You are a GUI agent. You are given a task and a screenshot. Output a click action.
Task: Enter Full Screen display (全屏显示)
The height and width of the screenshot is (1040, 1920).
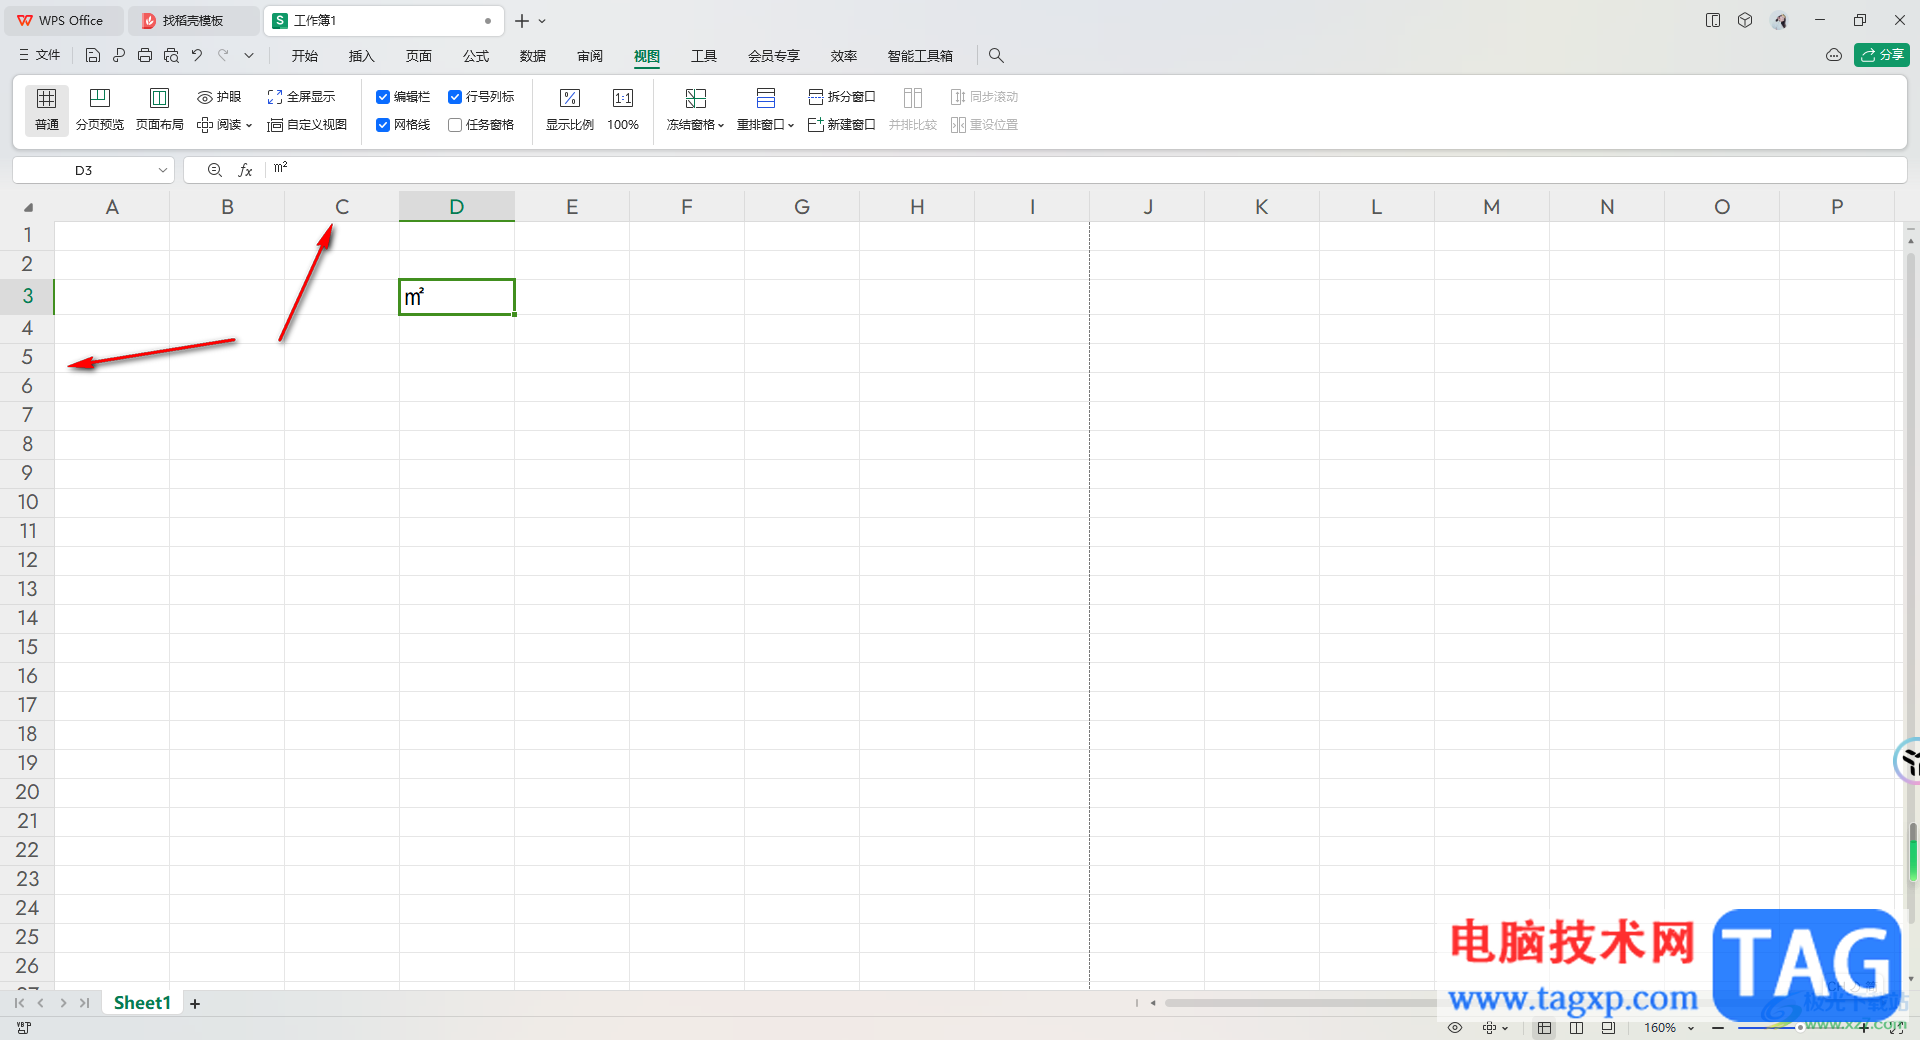pos(301,97)
